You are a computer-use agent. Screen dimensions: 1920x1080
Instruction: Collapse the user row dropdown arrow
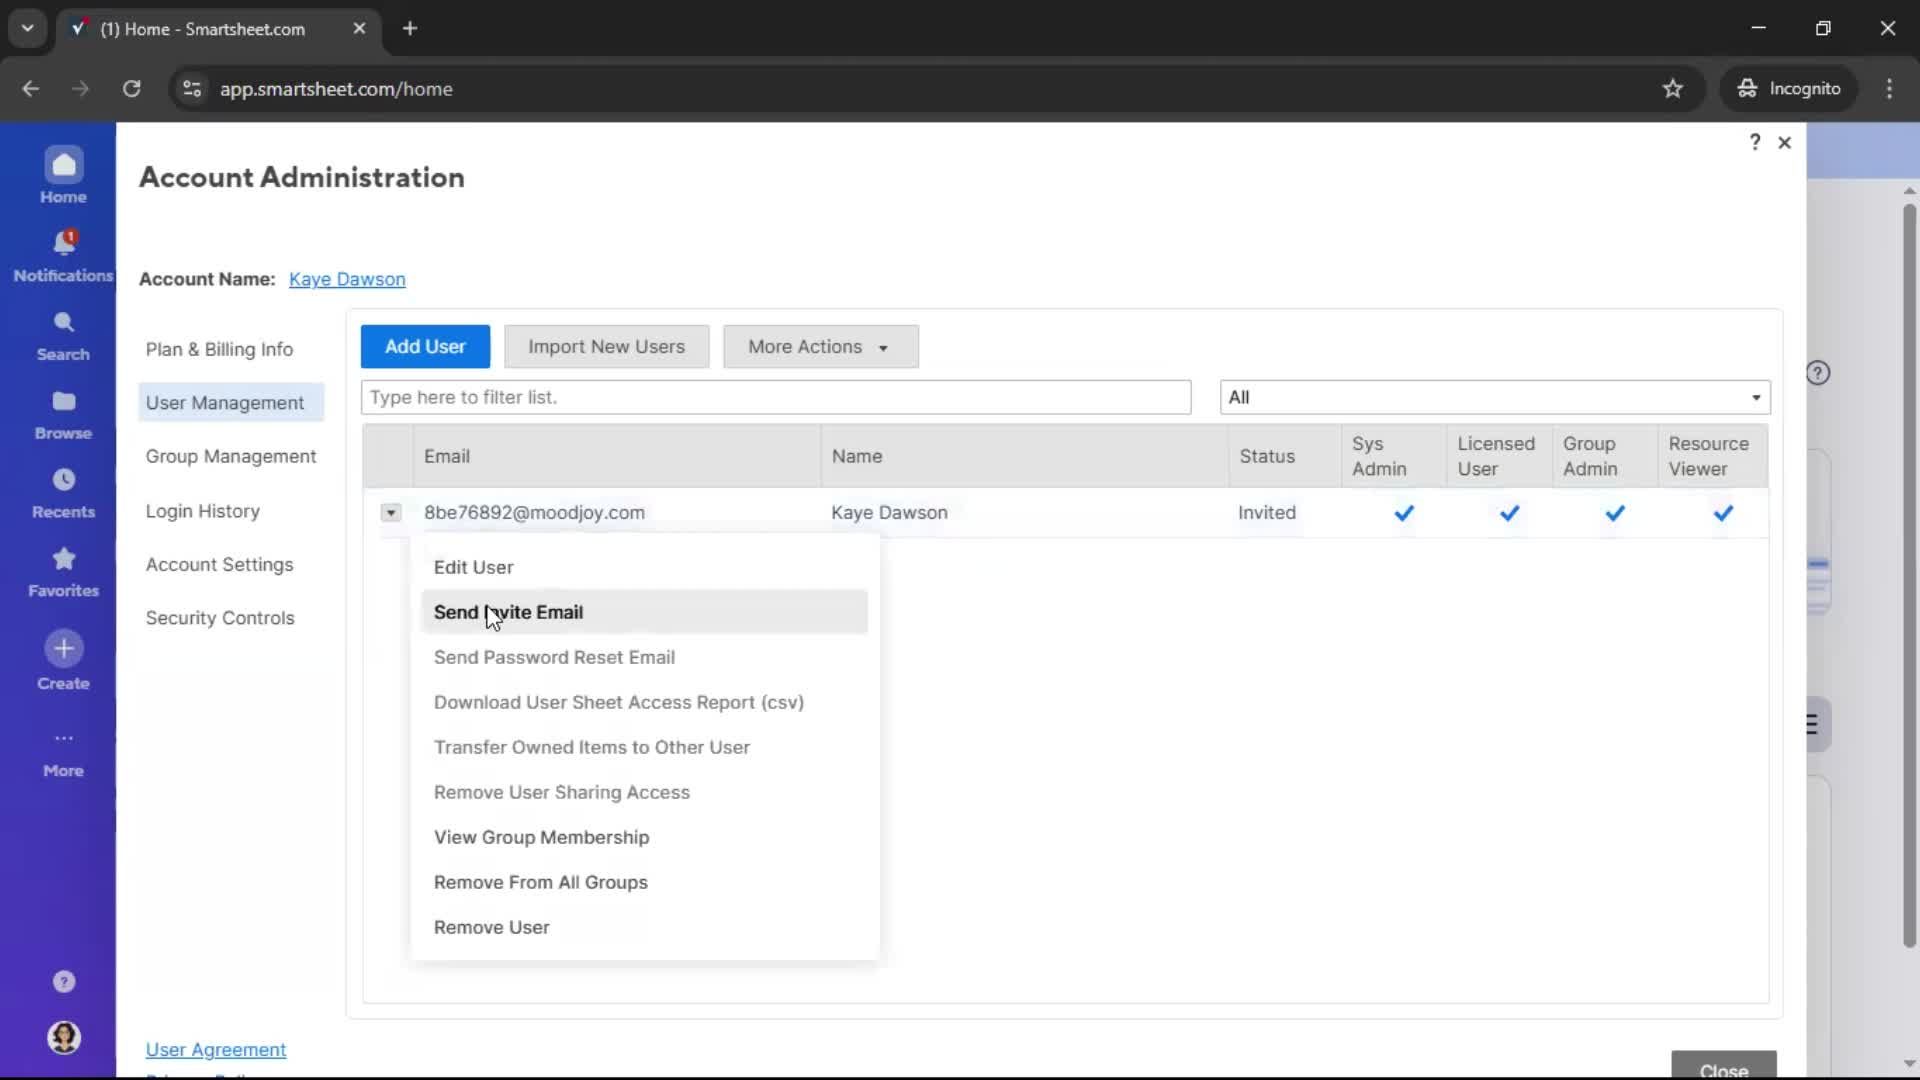pyautogui.click(x=391, y=513)
